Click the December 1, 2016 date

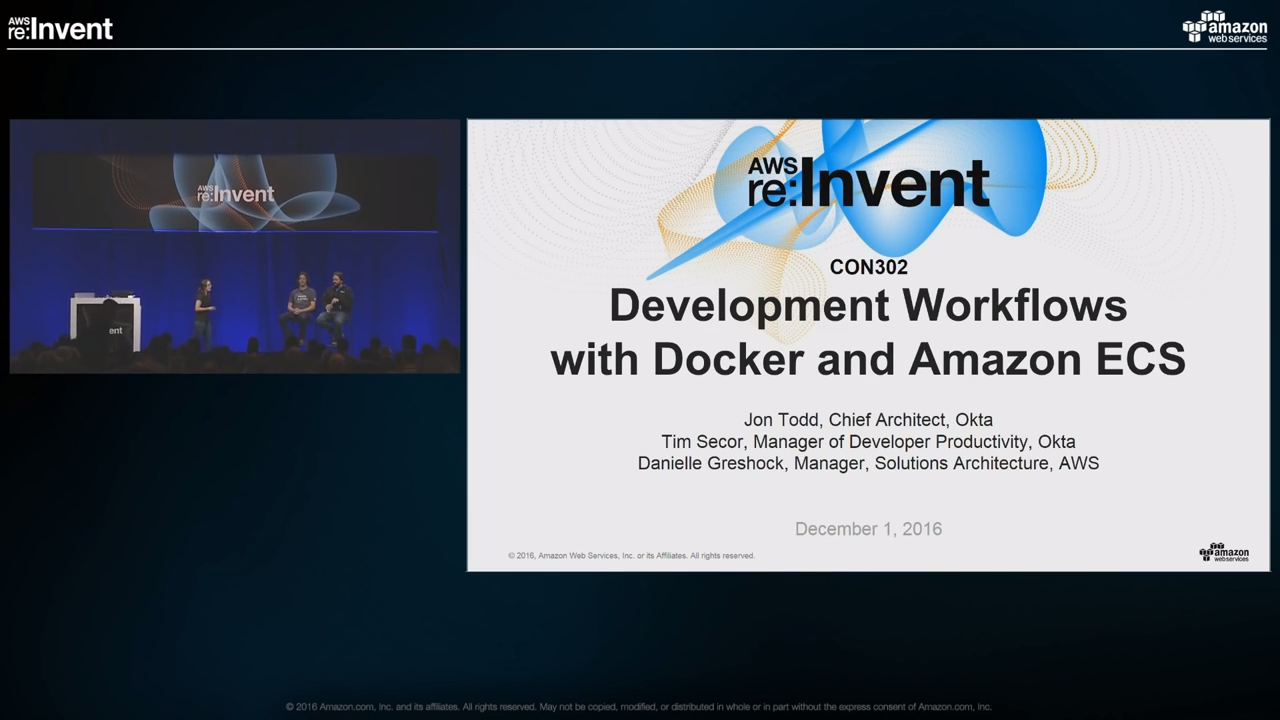[x=868, y=529]
